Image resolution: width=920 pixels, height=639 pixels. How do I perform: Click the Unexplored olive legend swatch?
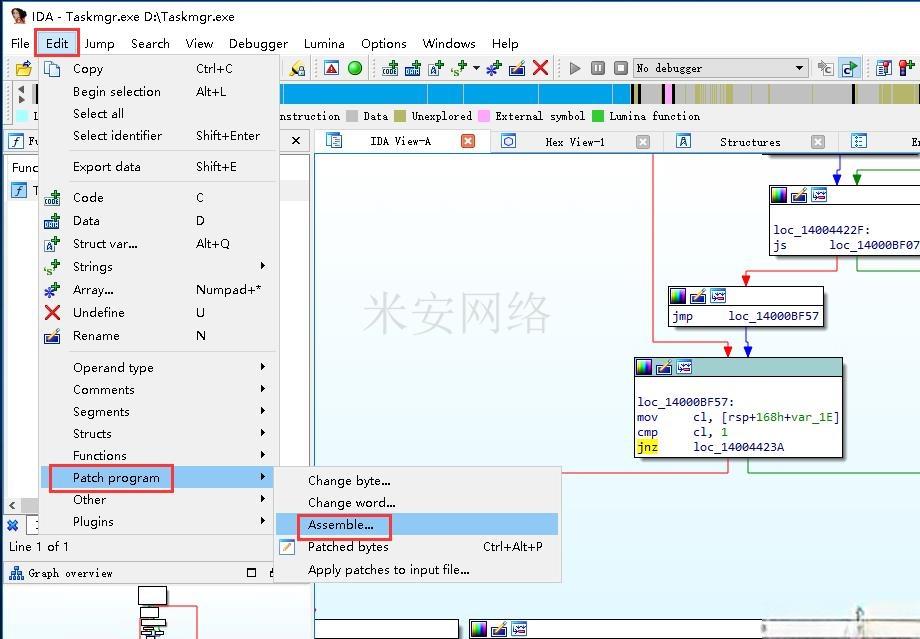point(400,116)
